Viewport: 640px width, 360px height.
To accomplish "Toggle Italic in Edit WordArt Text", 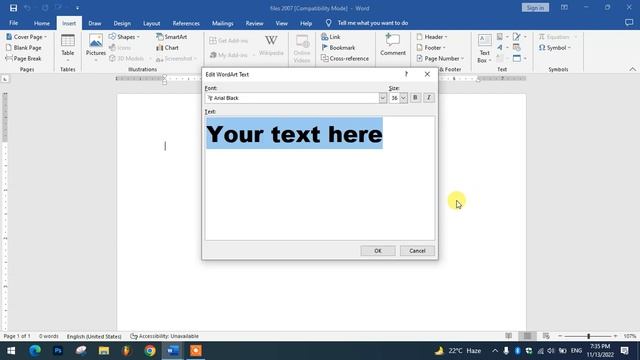I will [429, 98].
